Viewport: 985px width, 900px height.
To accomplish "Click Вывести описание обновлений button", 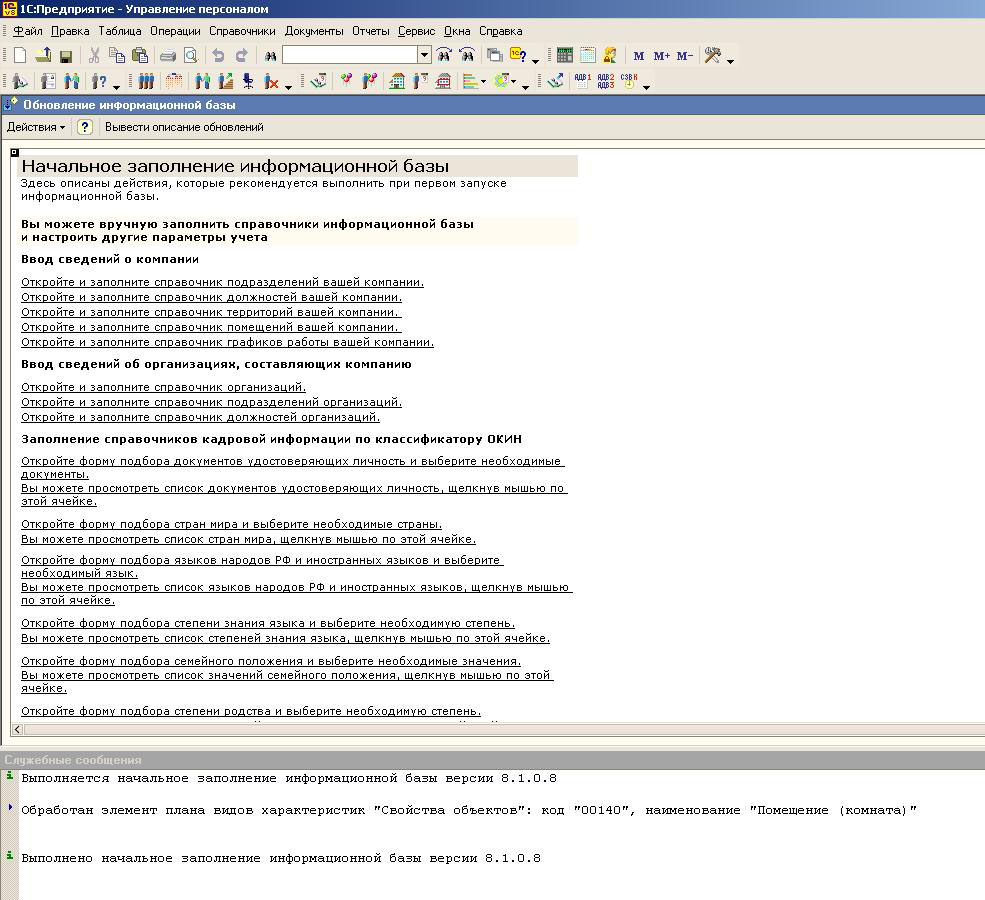I will tap(184, 127).
